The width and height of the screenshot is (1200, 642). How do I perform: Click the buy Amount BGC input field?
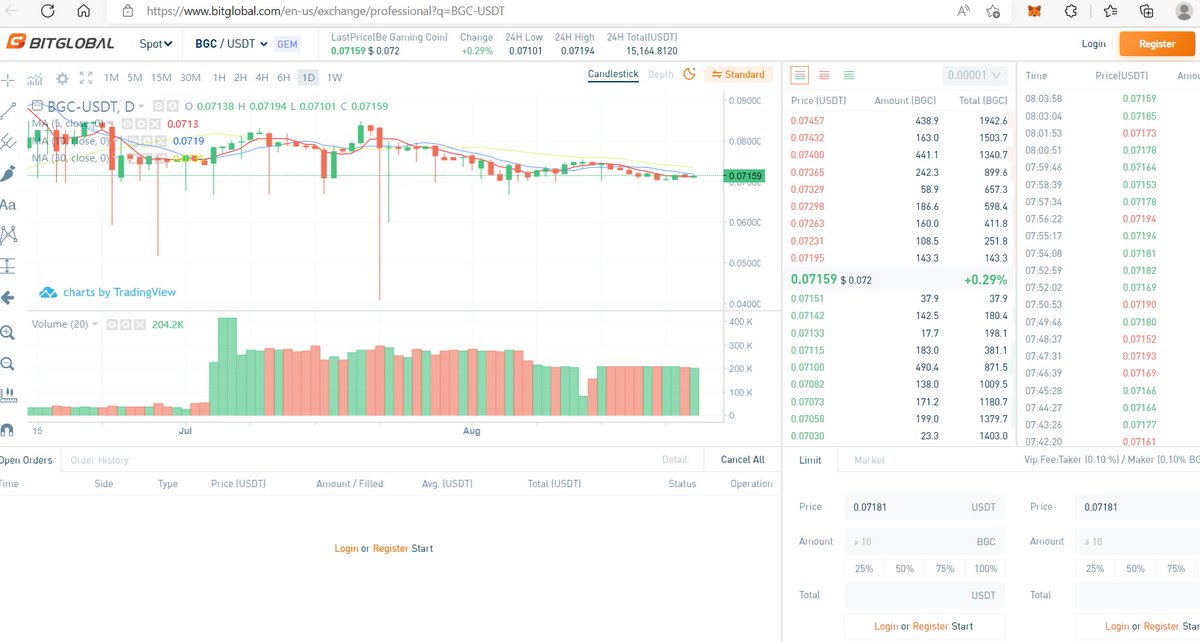(924, 541)
